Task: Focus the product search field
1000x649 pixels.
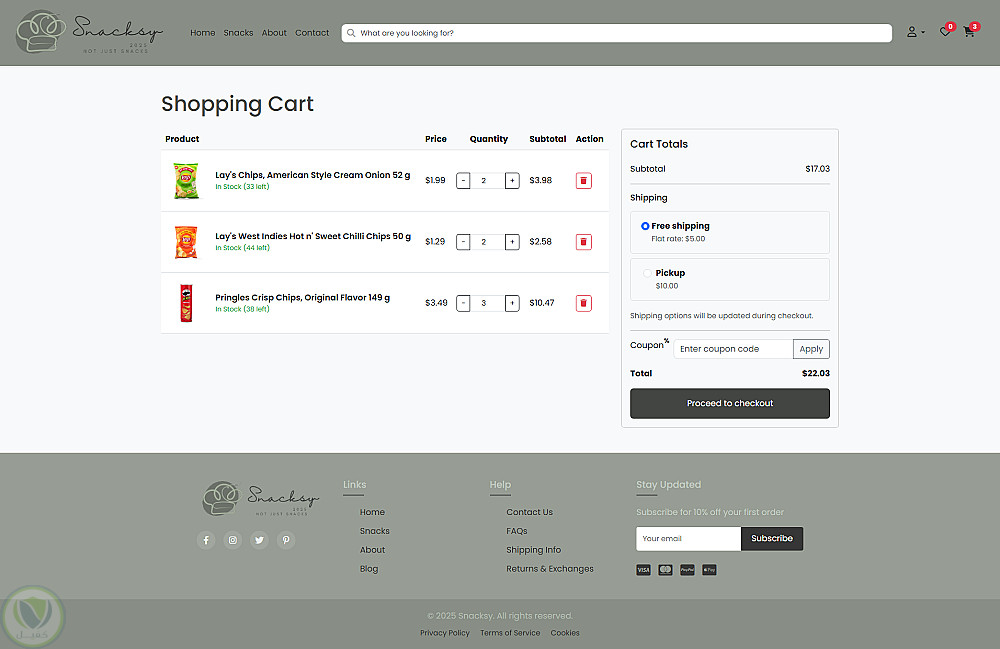Action: tap(620, 33)
